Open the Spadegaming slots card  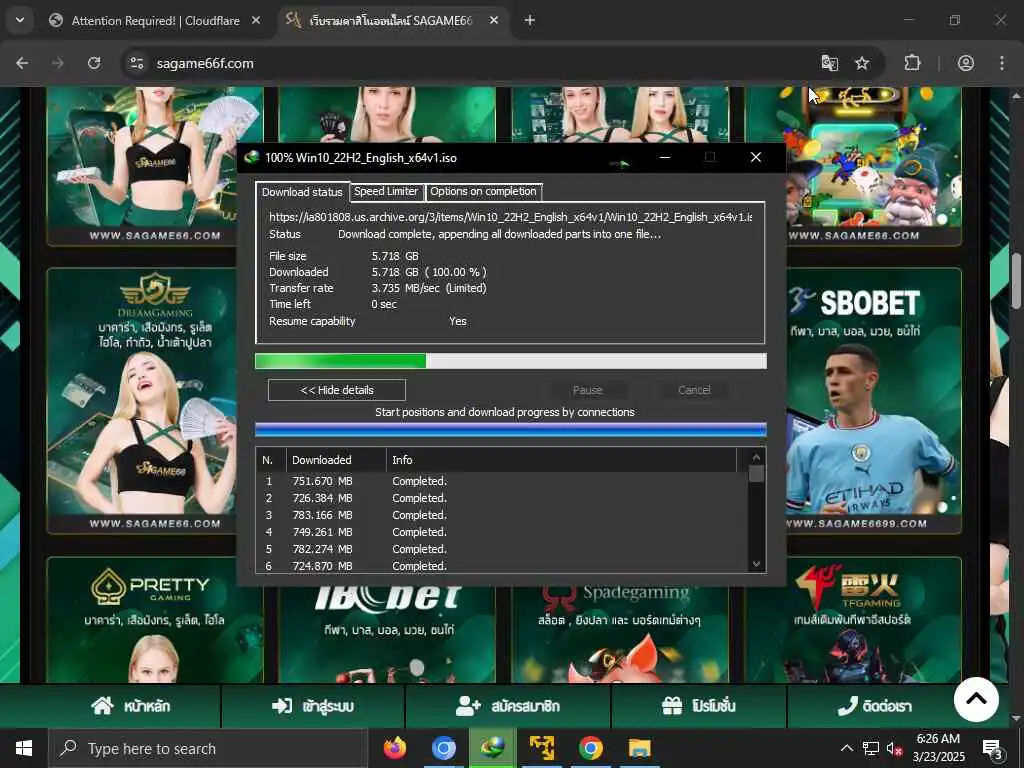pyautogui.click(x=620, y=633)
